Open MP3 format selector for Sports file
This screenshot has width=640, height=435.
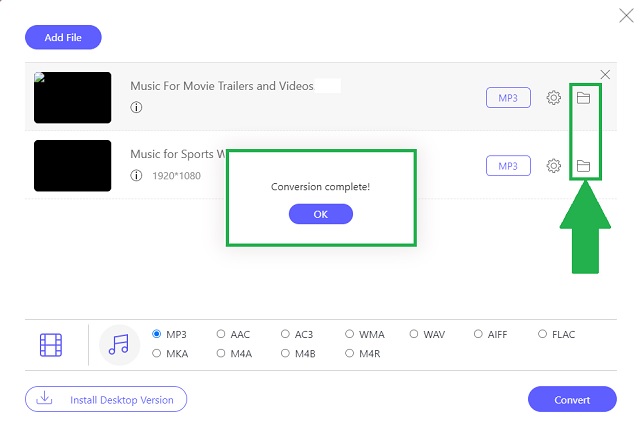pyautogui.click(x=508, y=166)
